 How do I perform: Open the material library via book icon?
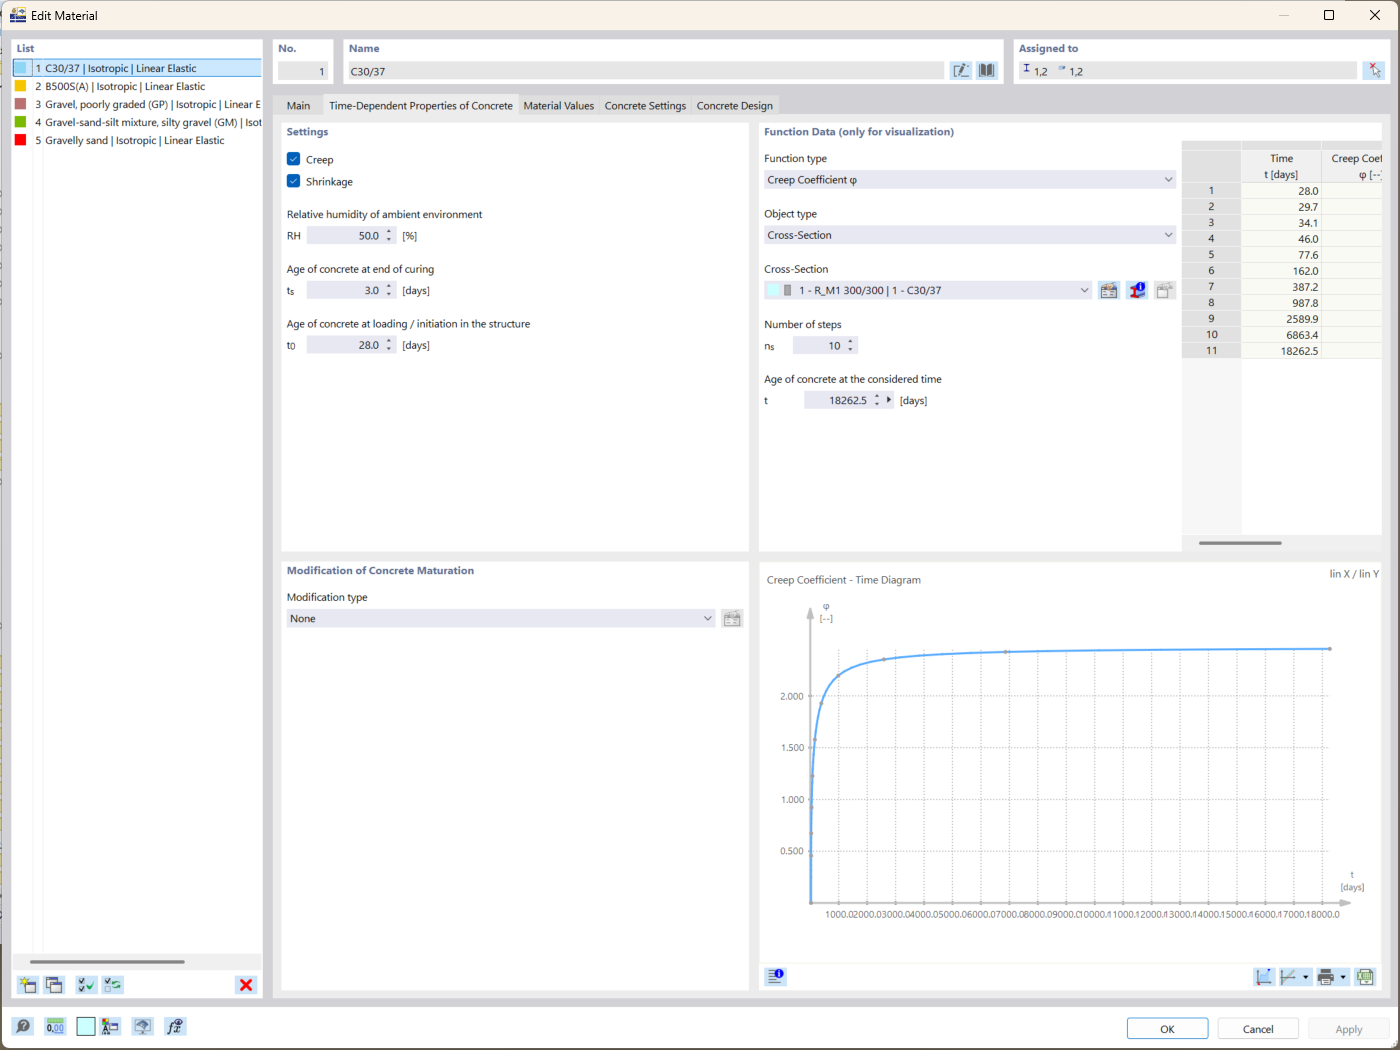click(986, 70)
